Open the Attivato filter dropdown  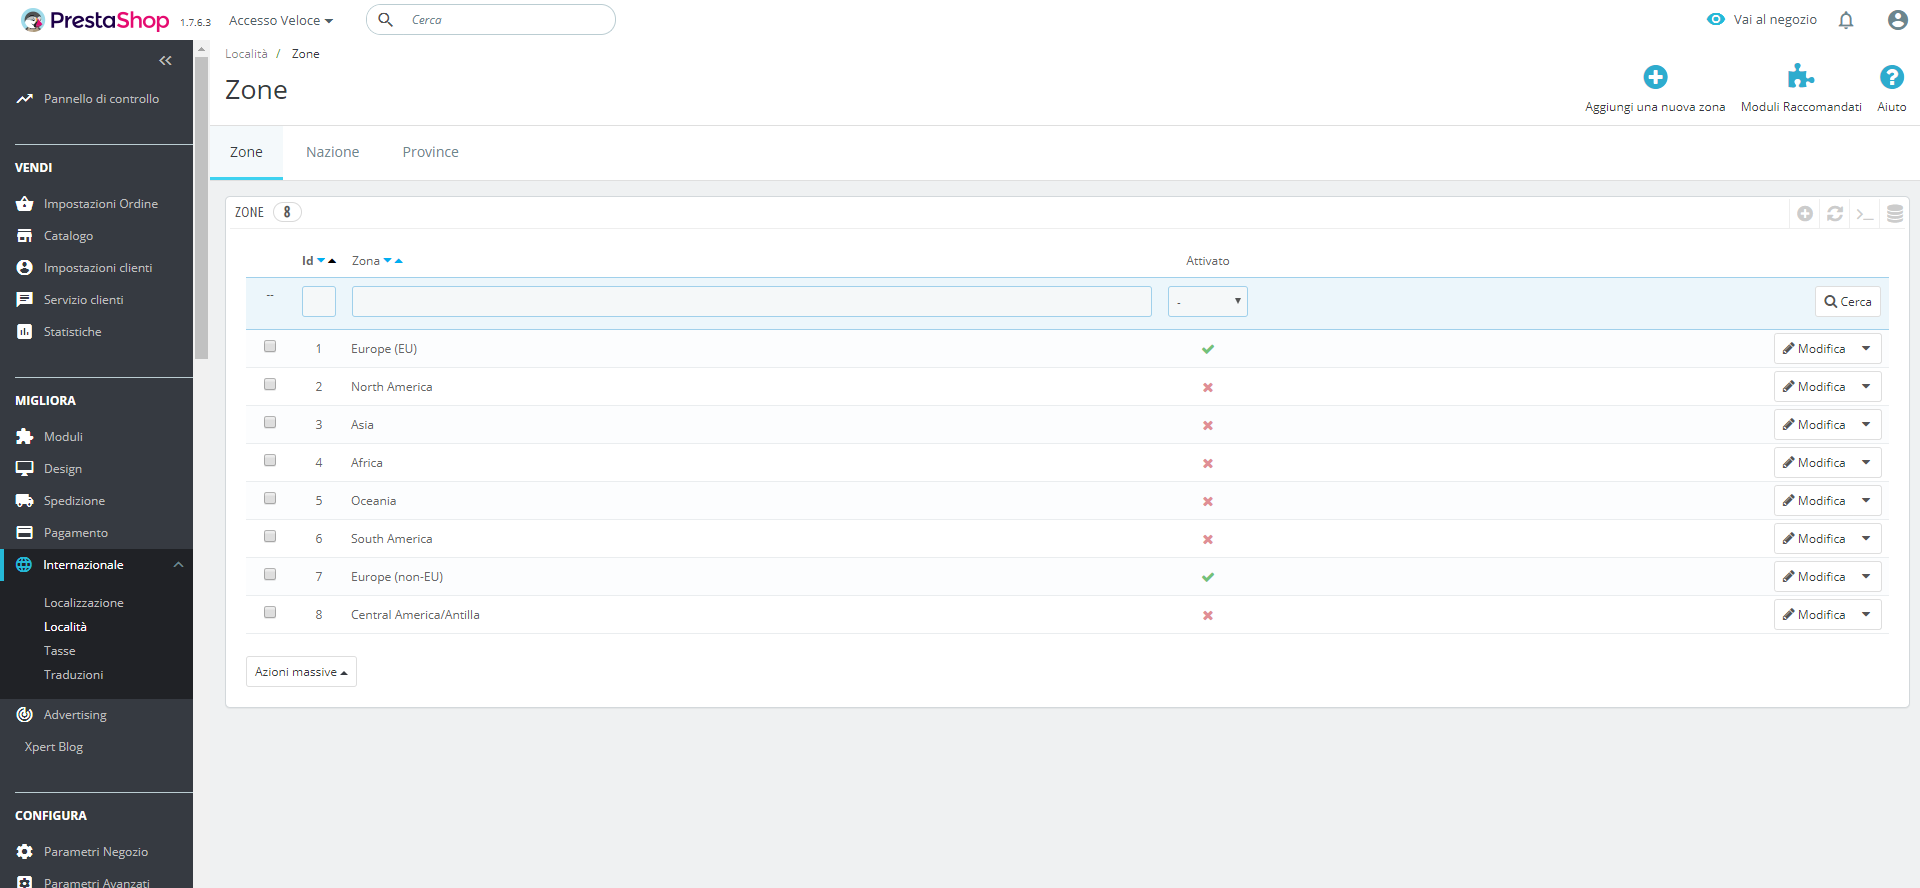click(x=1208, y=301)
